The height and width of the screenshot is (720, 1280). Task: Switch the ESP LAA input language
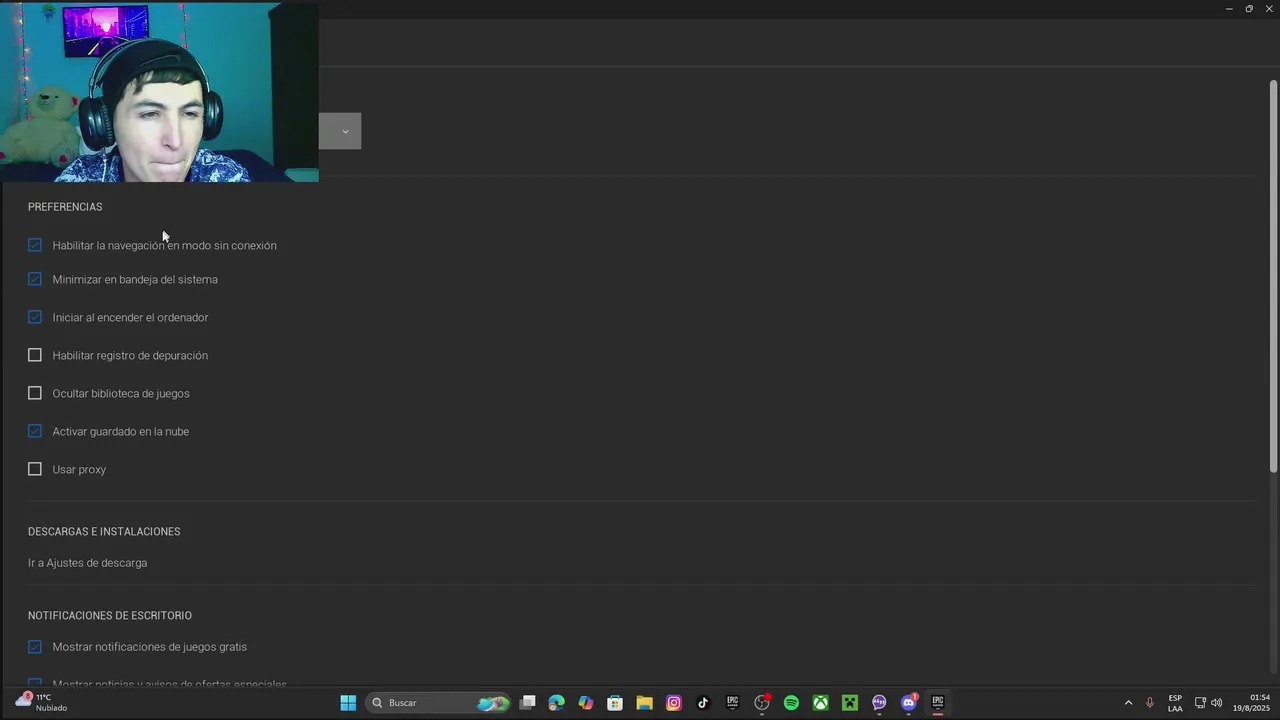click(x=1175, y=703)
